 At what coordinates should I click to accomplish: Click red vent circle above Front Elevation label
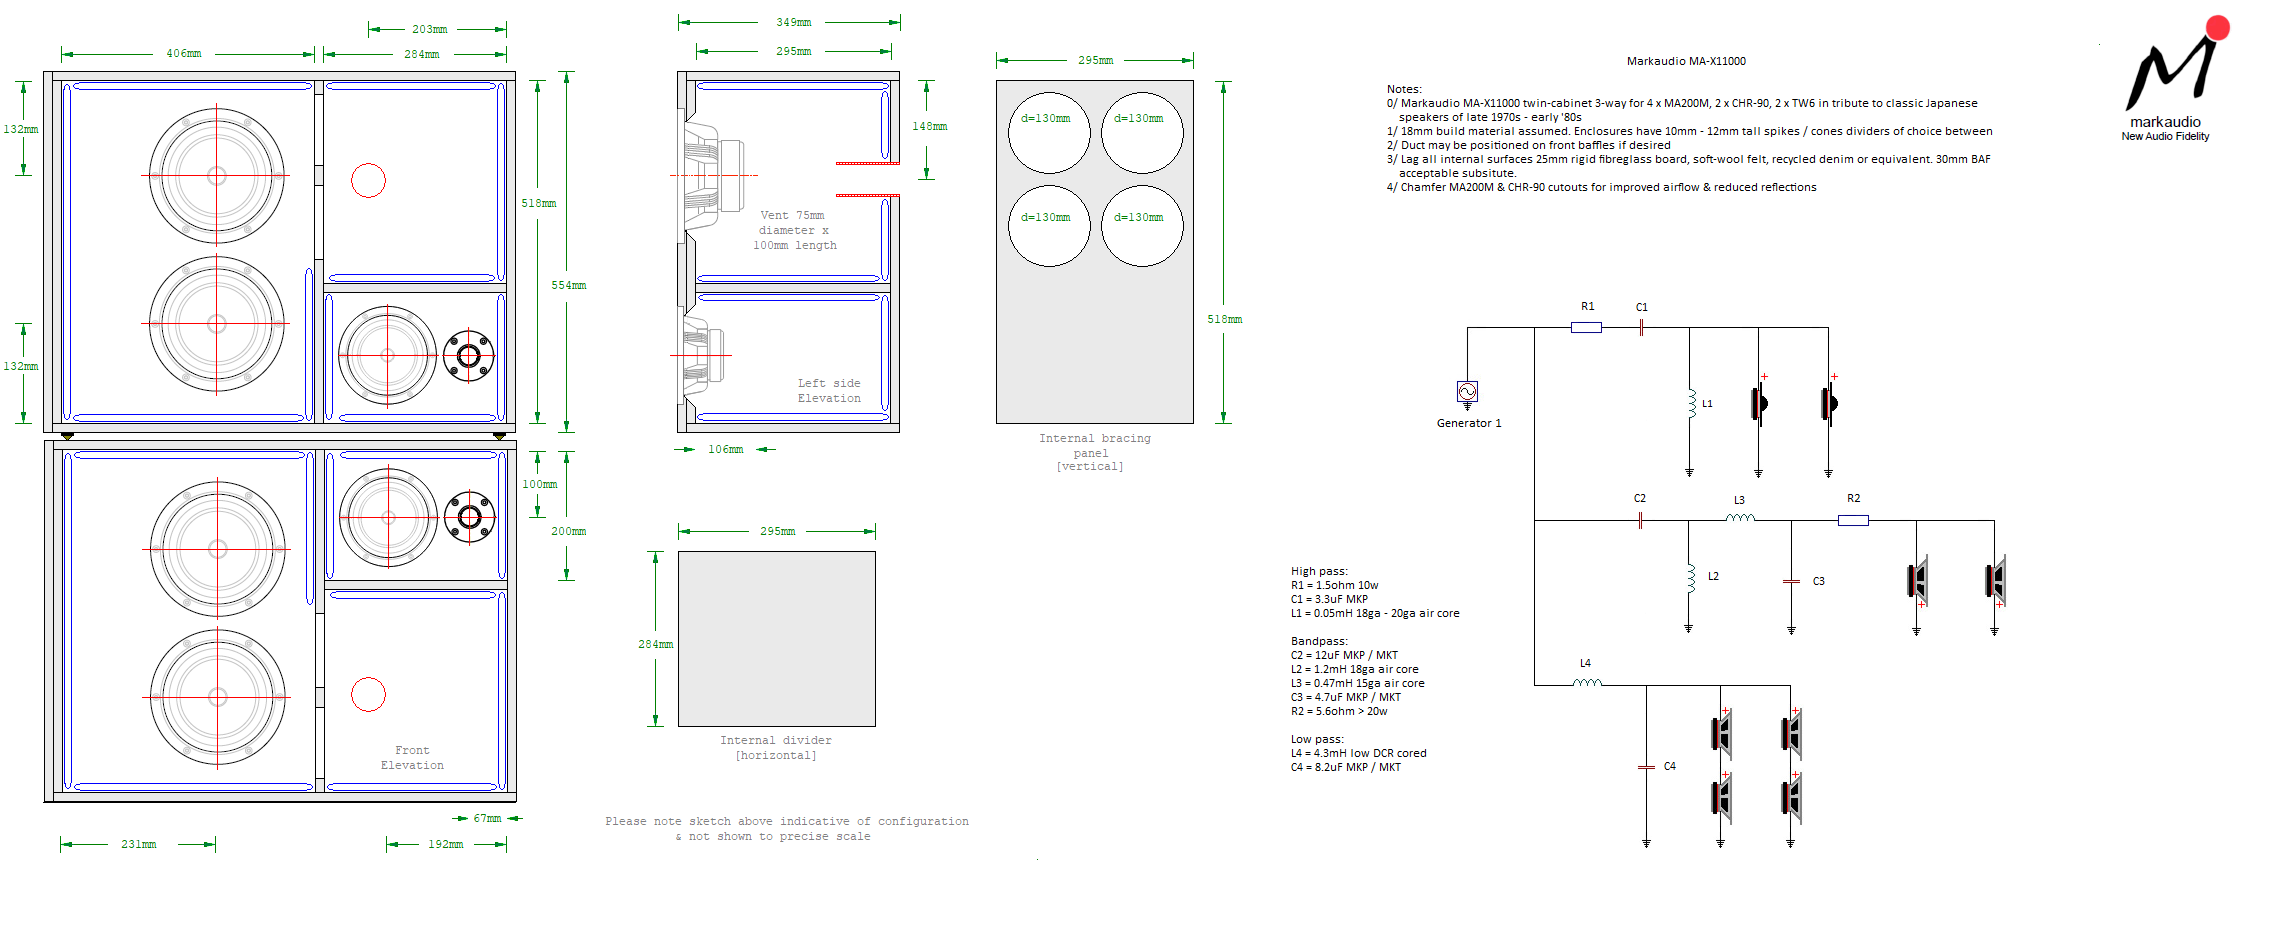(368, 694)
